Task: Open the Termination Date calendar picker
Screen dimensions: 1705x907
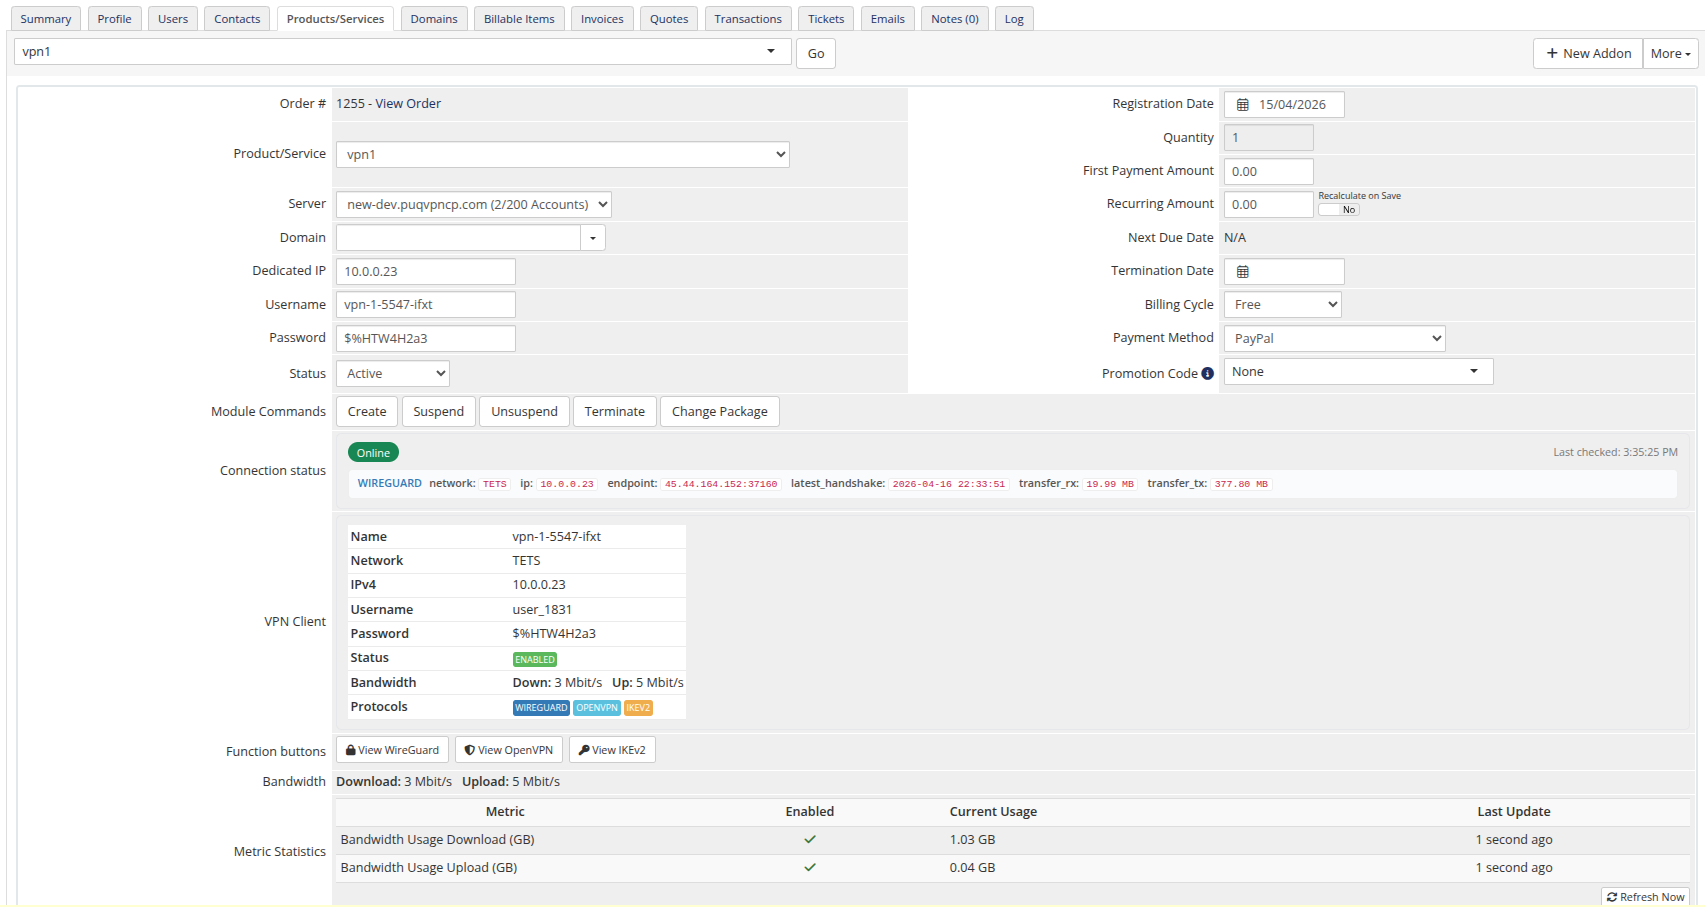Action: (x=1243, y=271)
